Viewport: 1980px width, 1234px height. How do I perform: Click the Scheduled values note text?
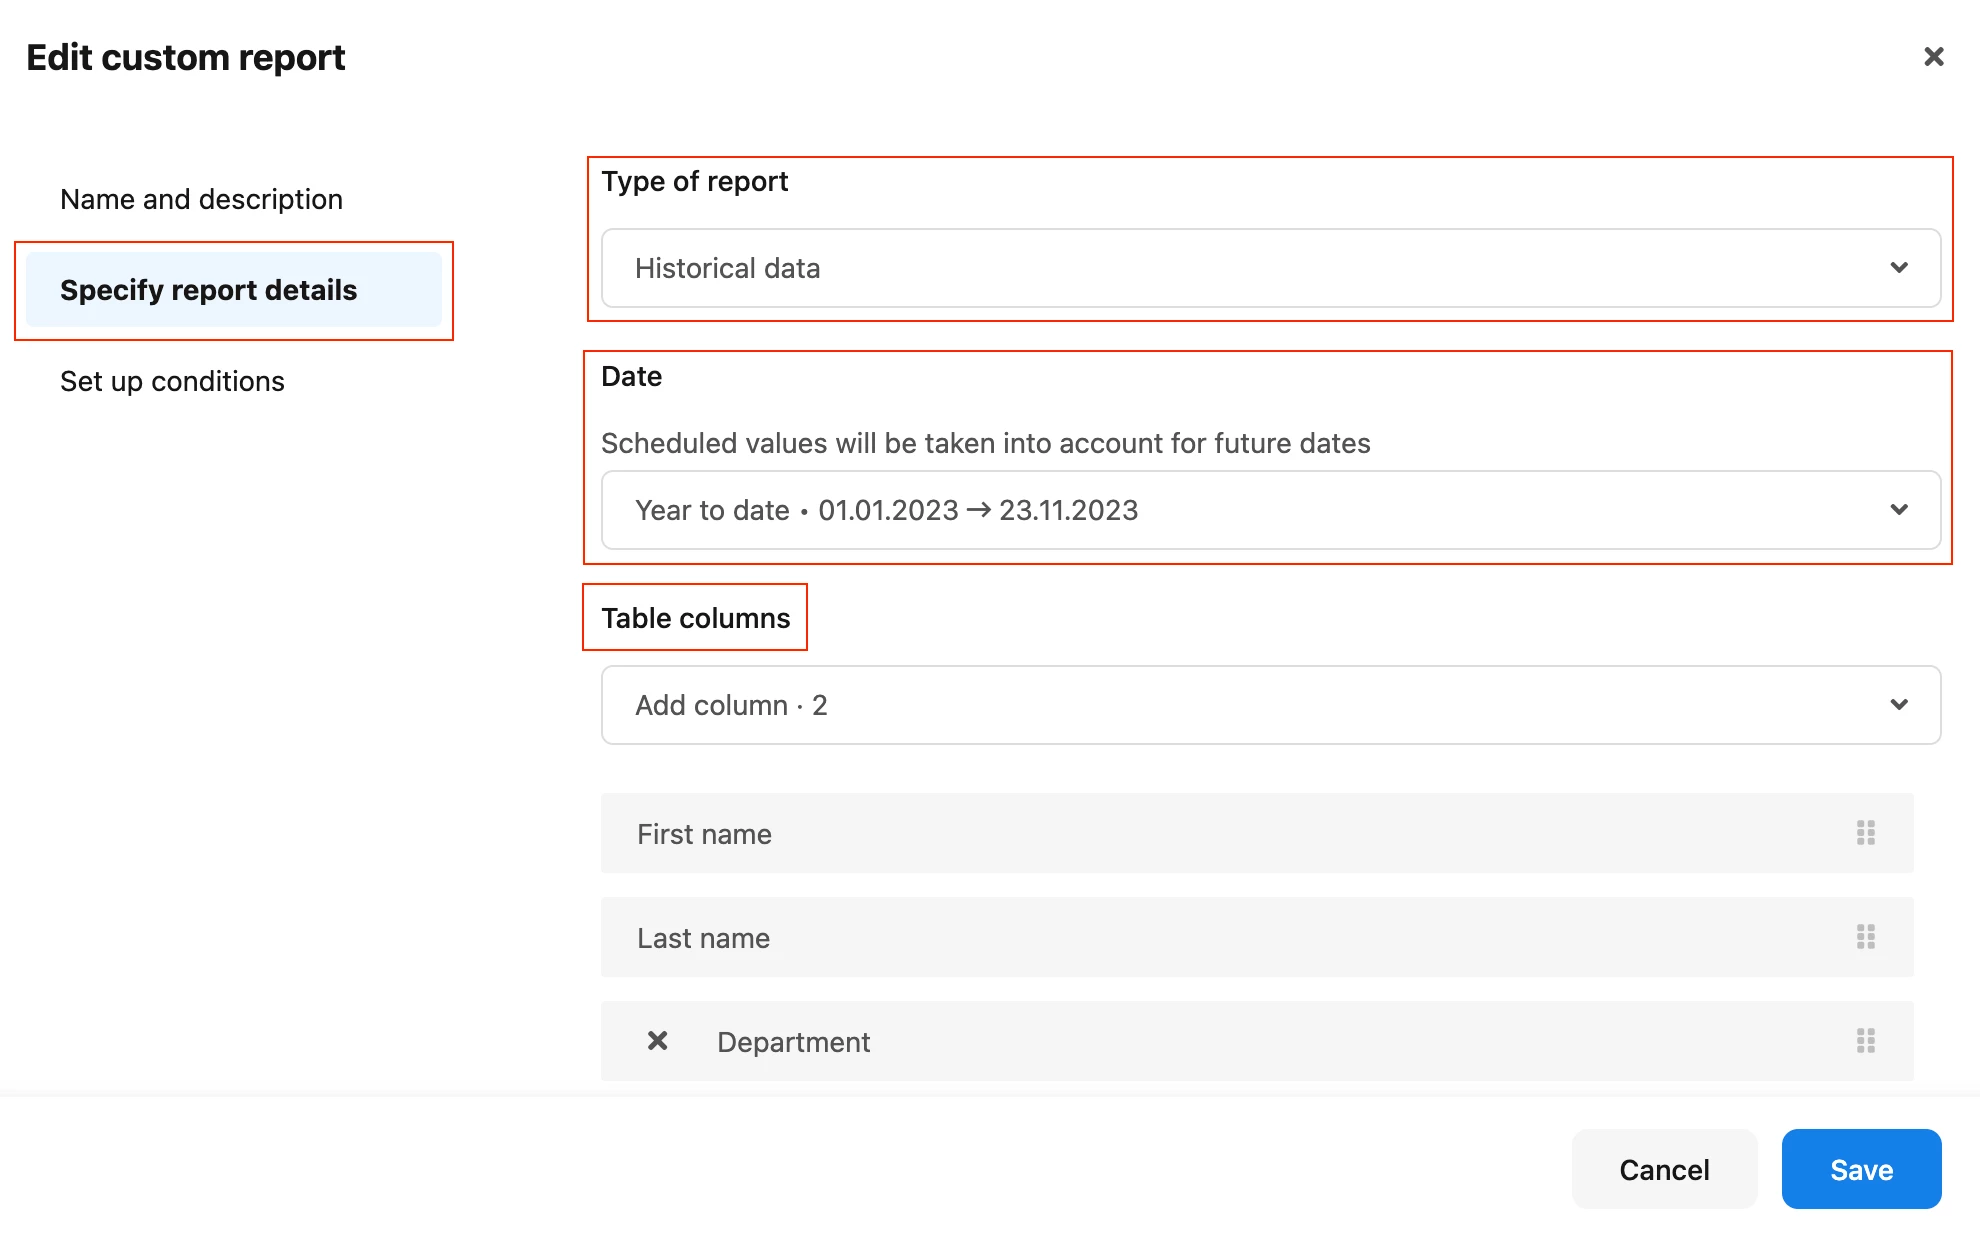[x=985, y=443]
